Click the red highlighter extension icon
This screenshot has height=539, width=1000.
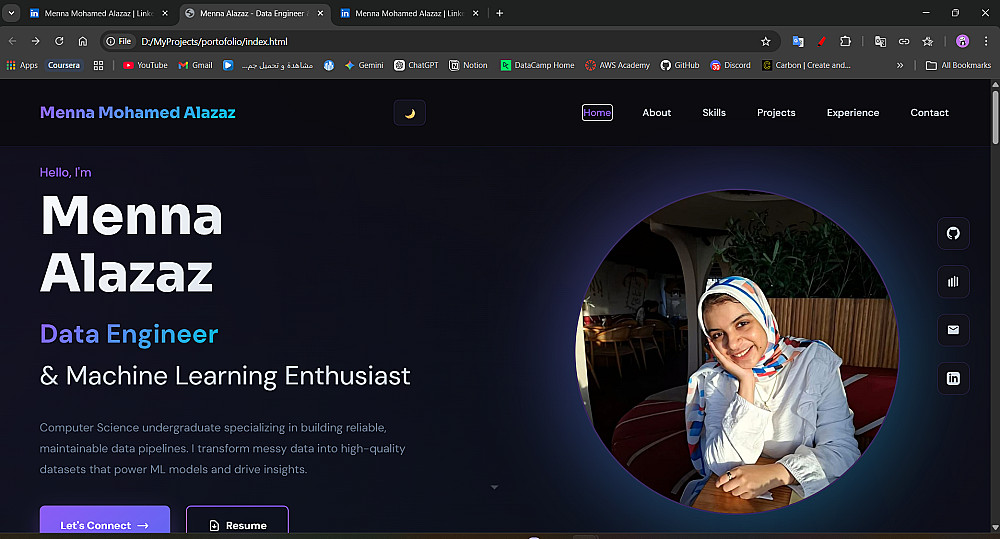tap(821, 41)
